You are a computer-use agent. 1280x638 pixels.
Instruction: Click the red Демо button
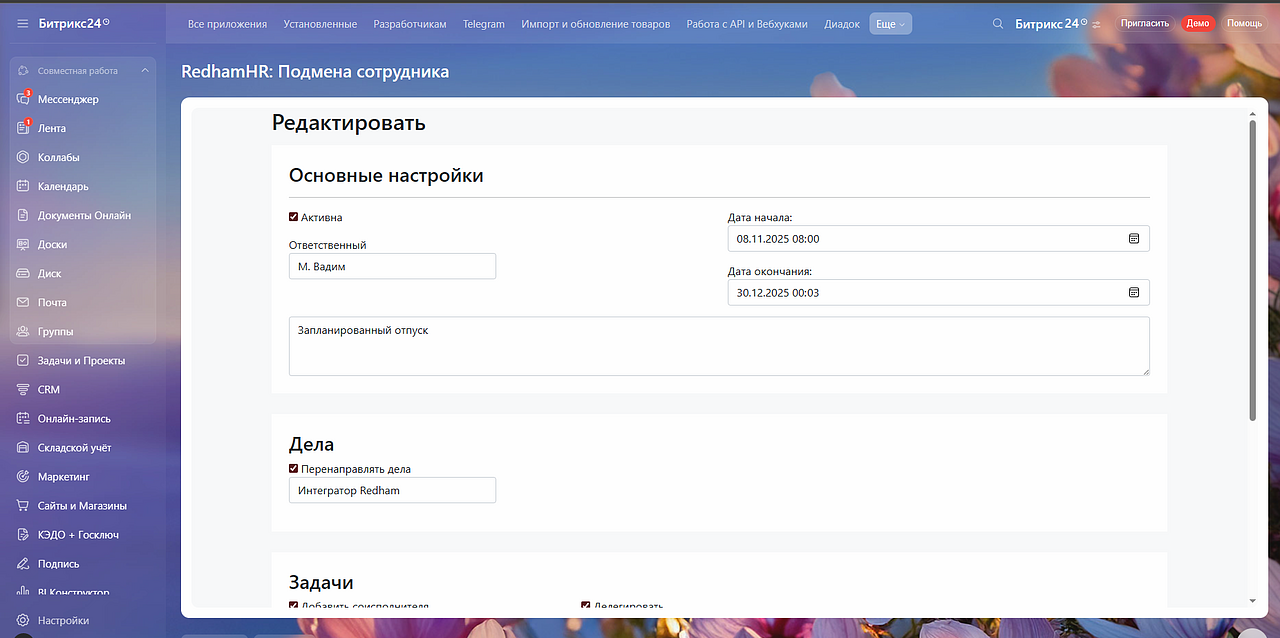point(1198,23)
